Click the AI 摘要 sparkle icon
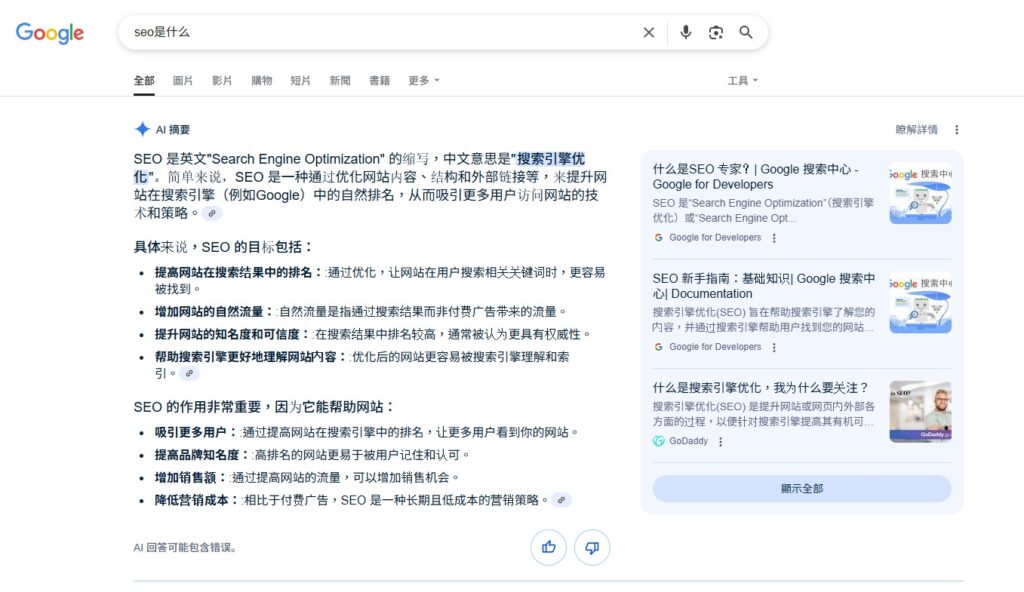The image size is (1024, 592). [x=142, y=129]
